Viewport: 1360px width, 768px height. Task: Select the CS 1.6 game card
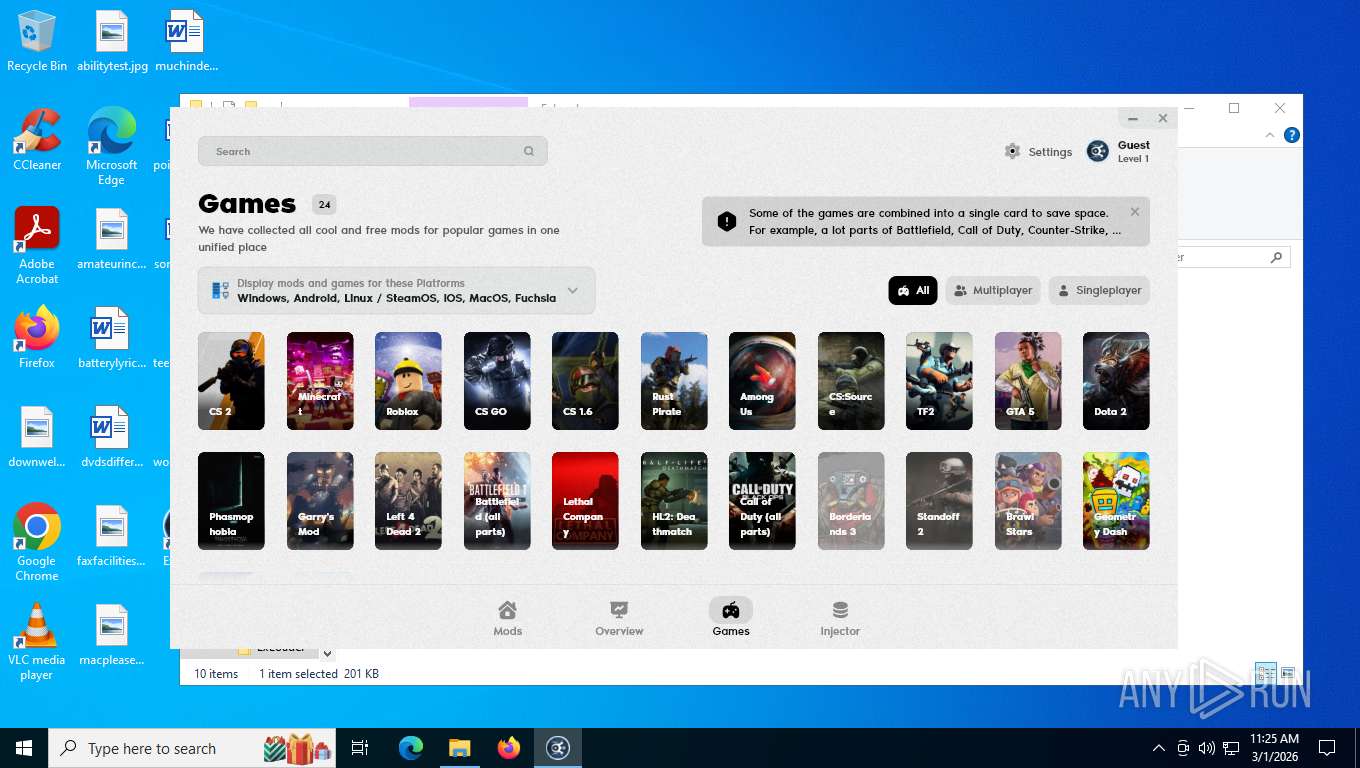tap(585, 381)
